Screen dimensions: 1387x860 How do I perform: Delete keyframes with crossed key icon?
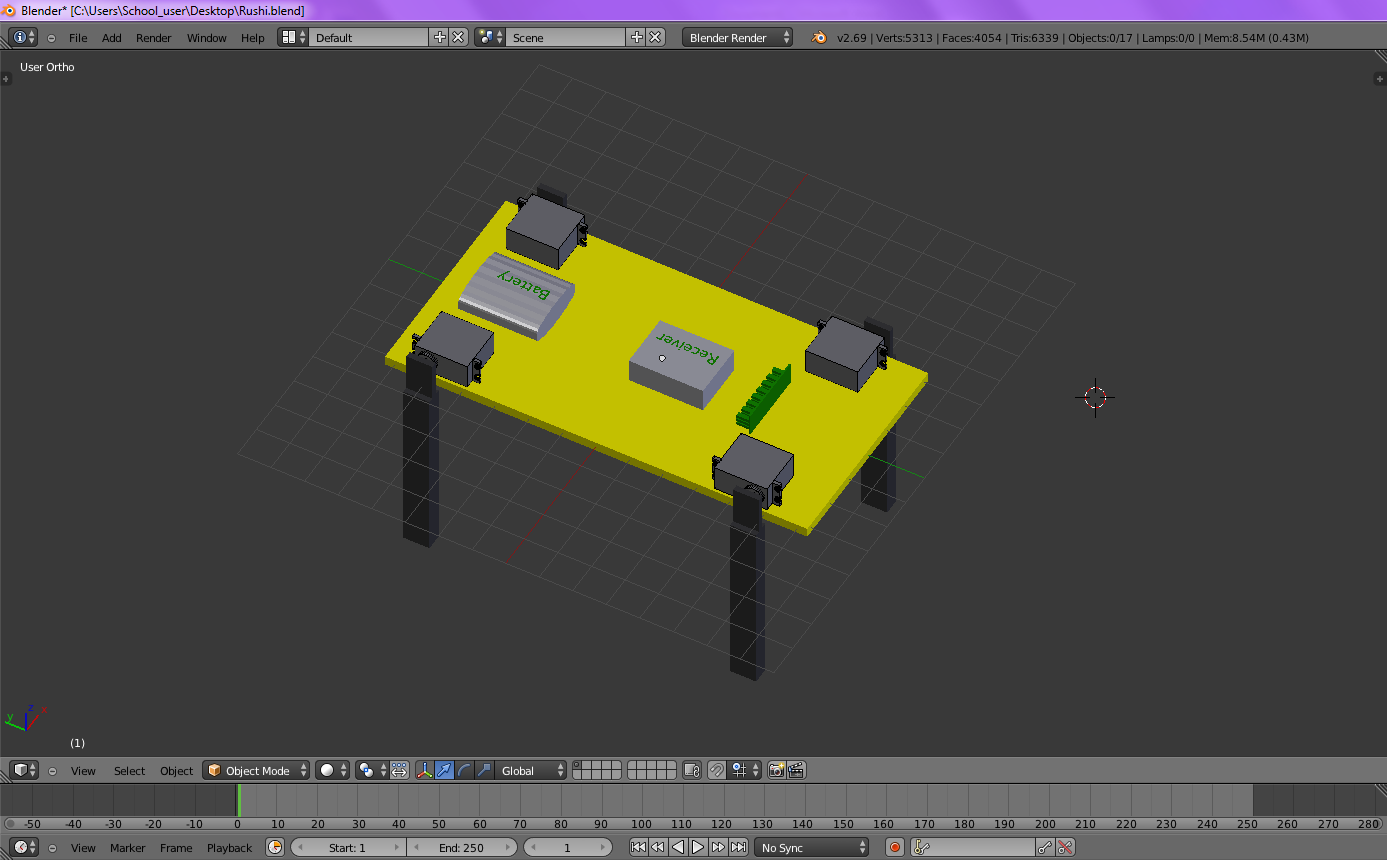coord(1065,847)
